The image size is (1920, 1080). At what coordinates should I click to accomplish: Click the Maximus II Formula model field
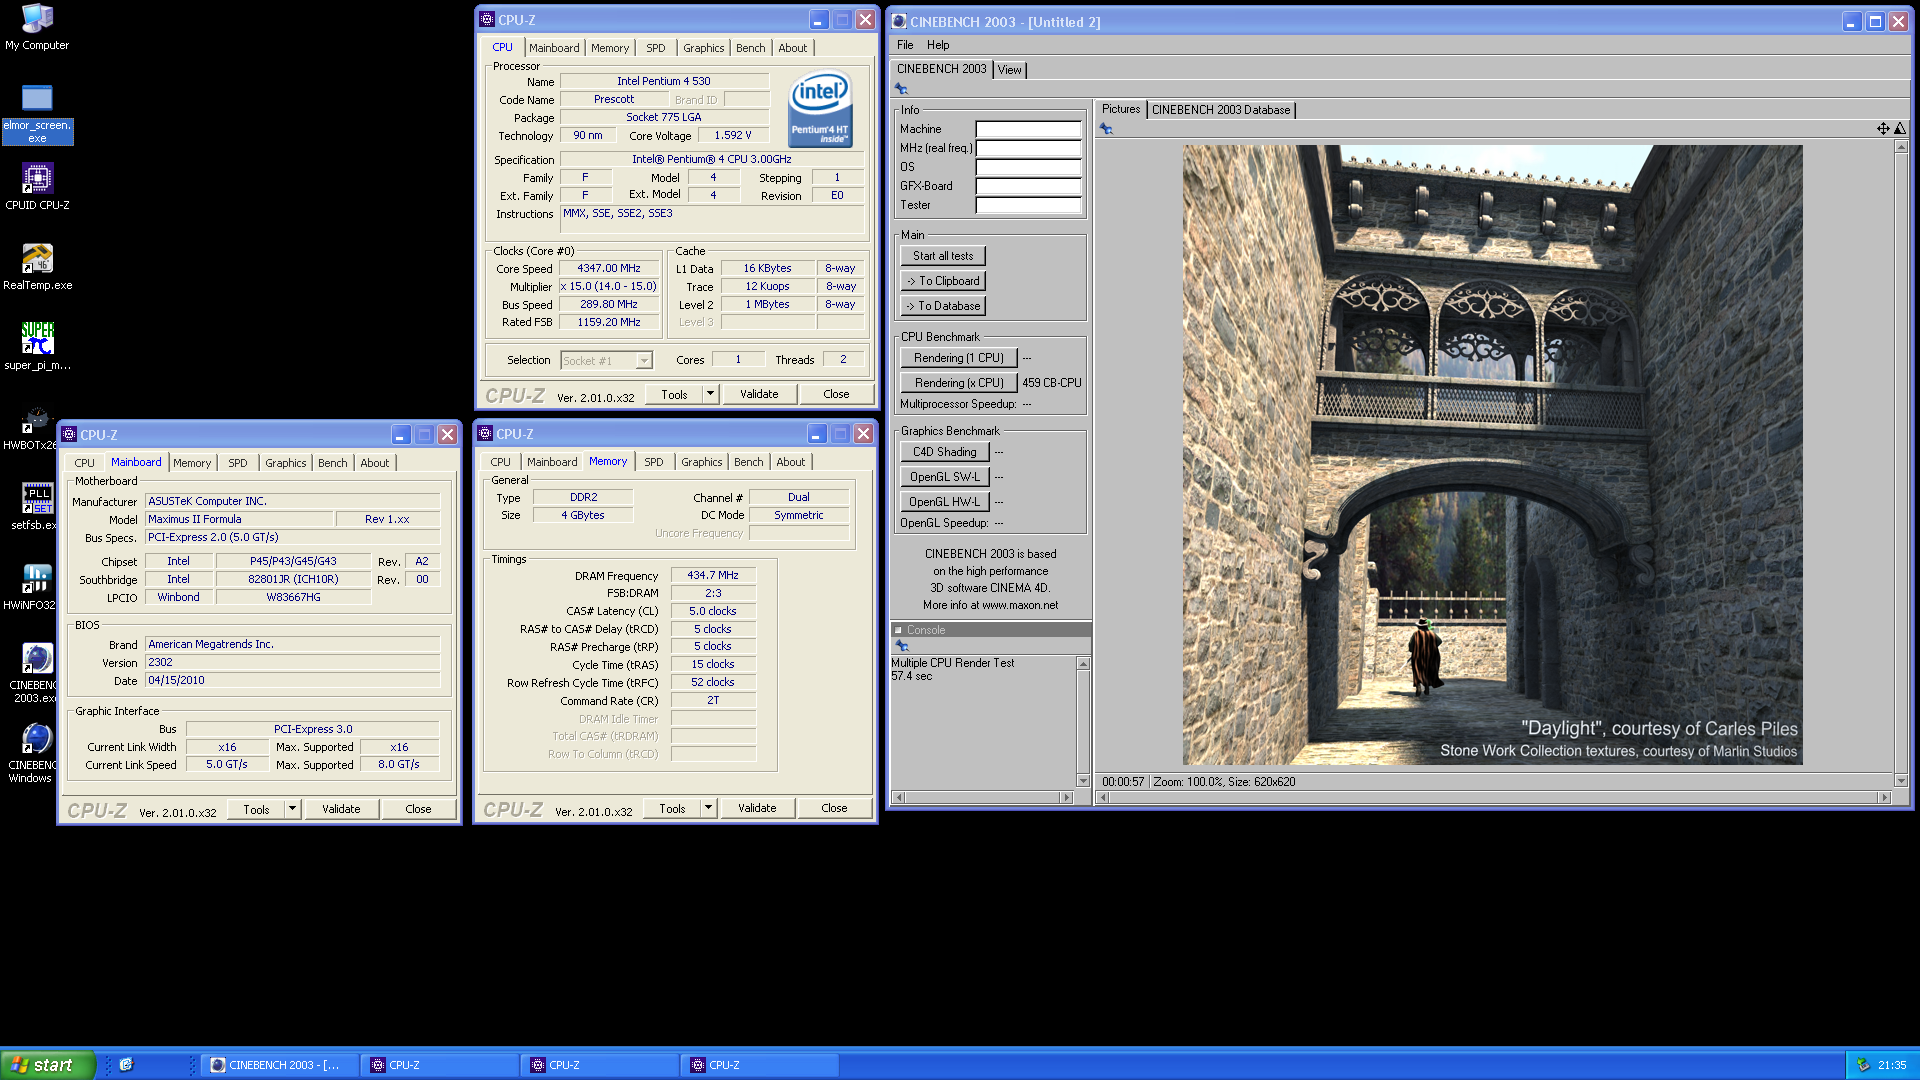[x=239, y=519]
